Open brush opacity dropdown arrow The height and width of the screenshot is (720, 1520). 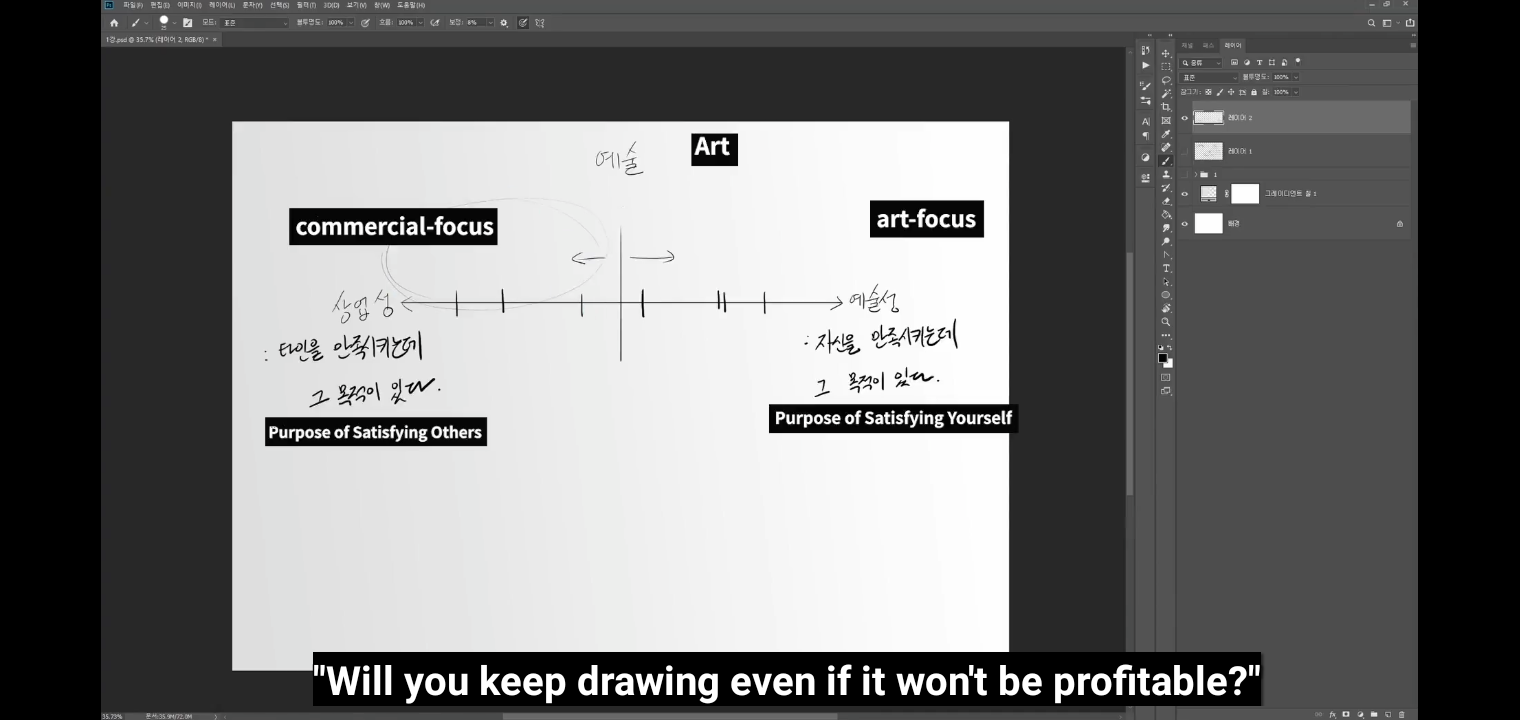(351, 22)
